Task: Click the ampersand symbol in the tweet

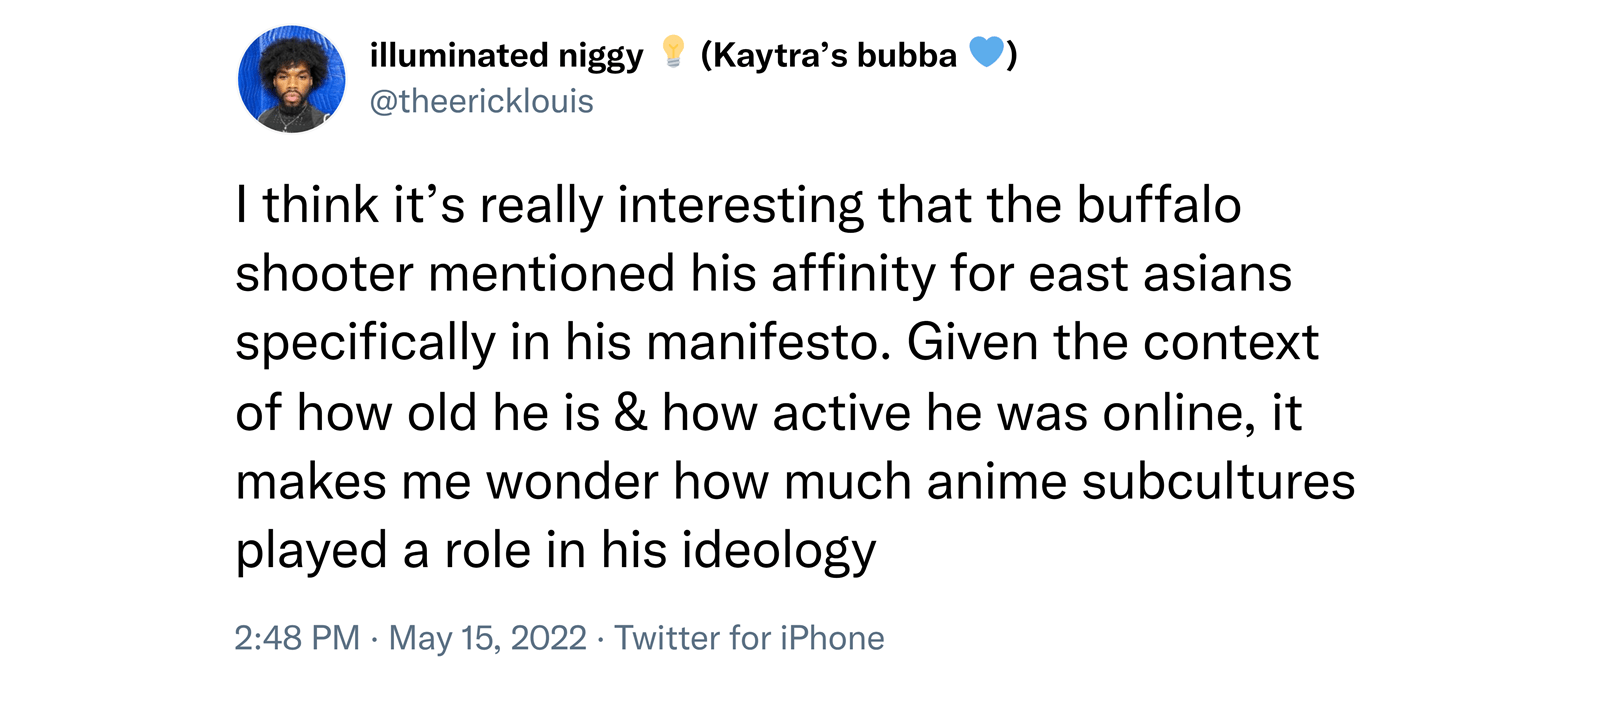Action: (x=630, y=413)
